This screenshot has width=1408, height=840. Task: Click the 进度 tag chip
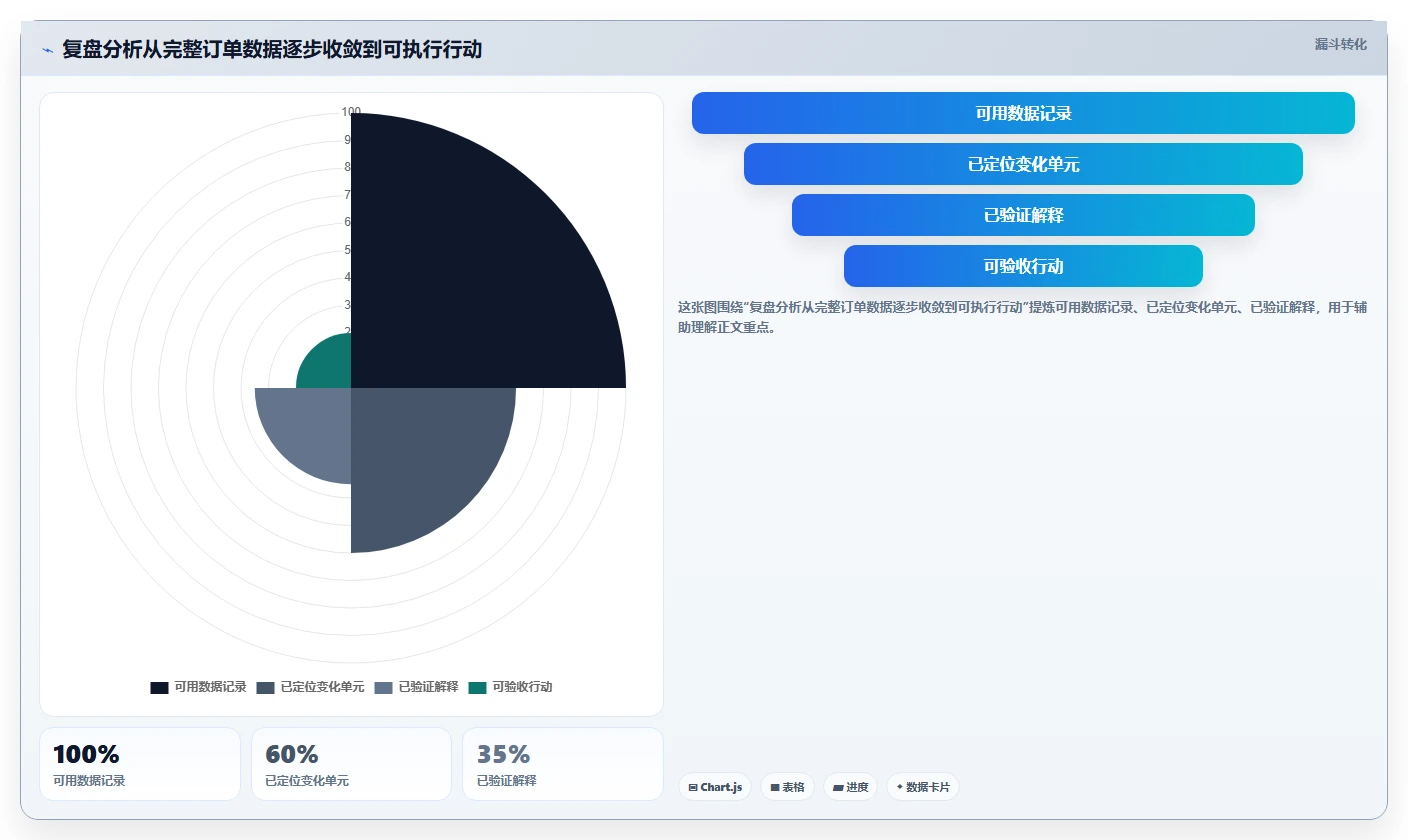click(851, 787)
